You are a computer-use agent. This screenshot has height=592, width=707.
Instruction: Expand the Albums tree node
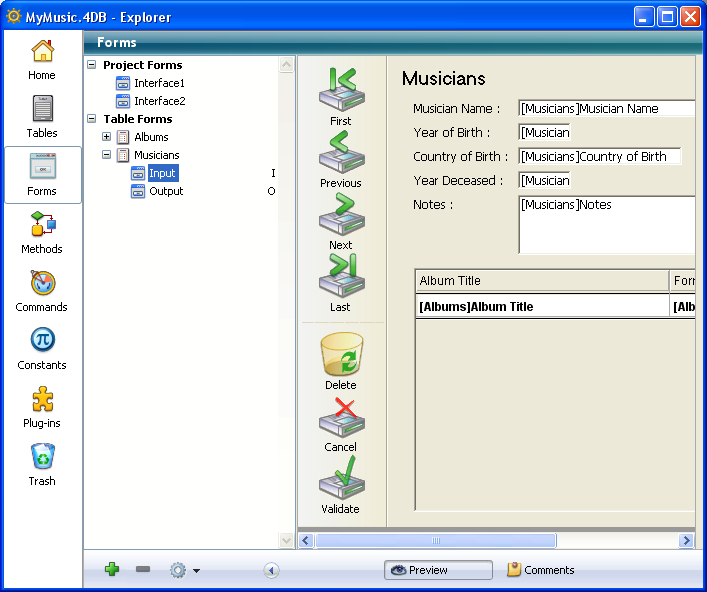[x=107, y=137]
